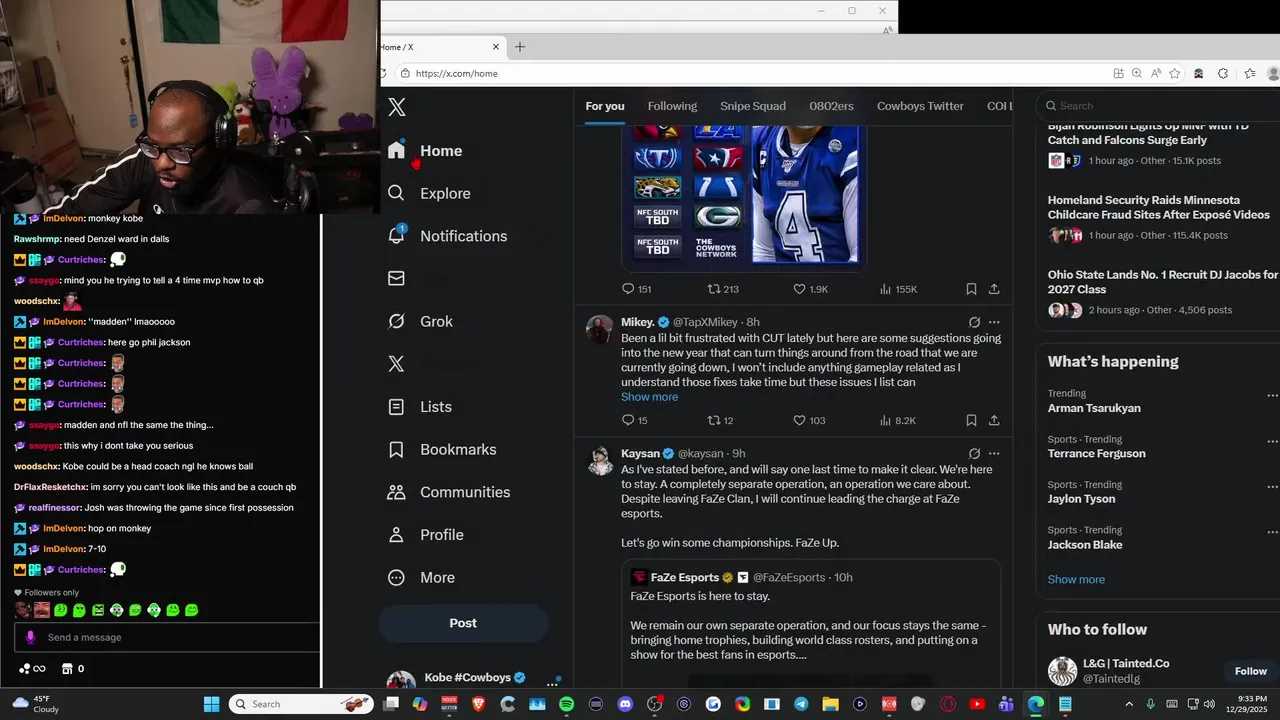Click the Read aloud icon in address bar
The image size is (1280, 720).
pos(1155,73)
